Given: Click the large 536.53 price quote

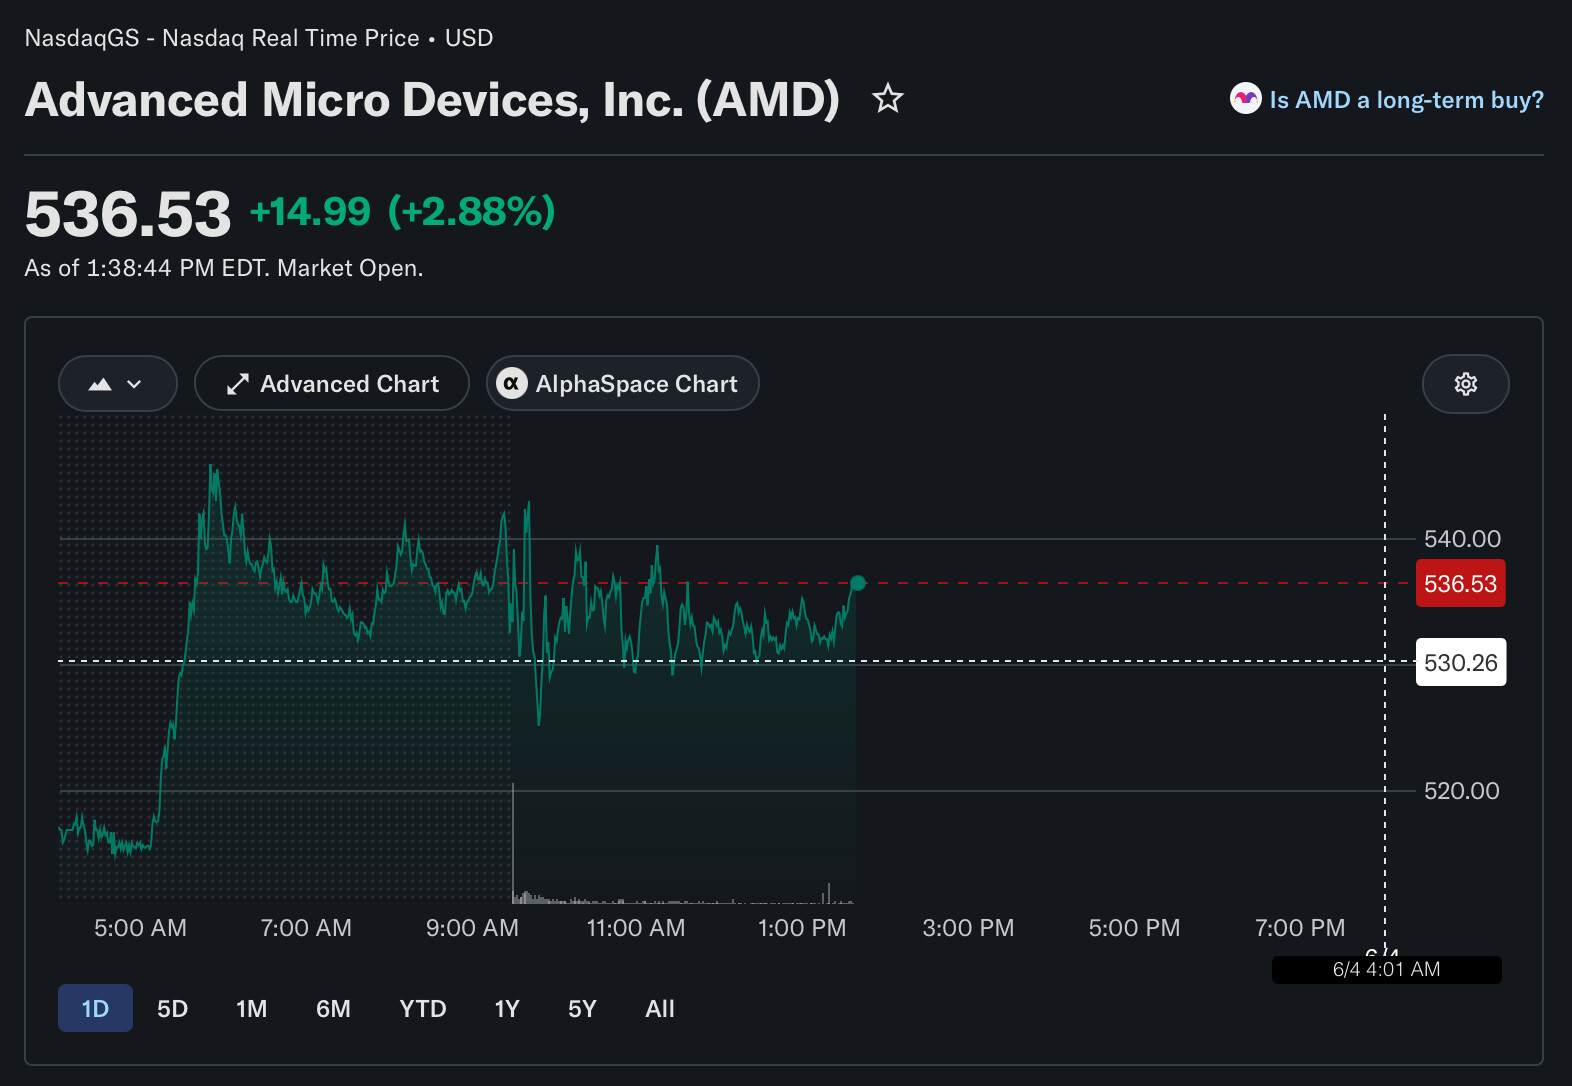Looking at the screenshot, I should pyautogui.click(x=128, y=214).
